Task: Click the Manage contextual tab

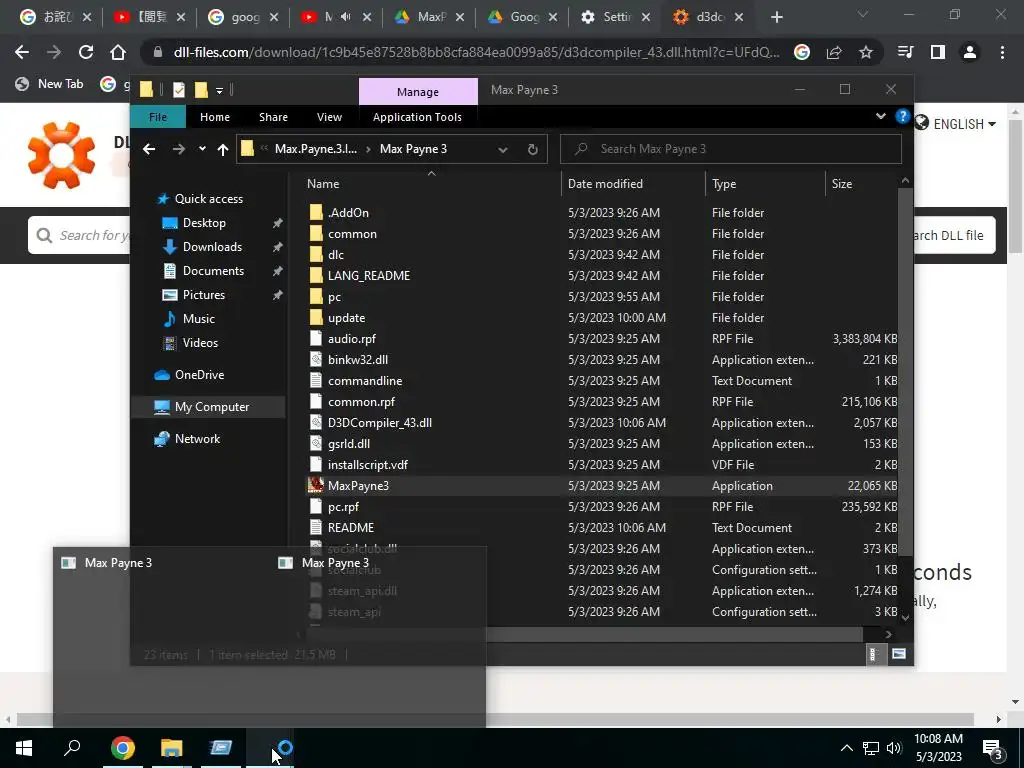Action: pos(418,92)
